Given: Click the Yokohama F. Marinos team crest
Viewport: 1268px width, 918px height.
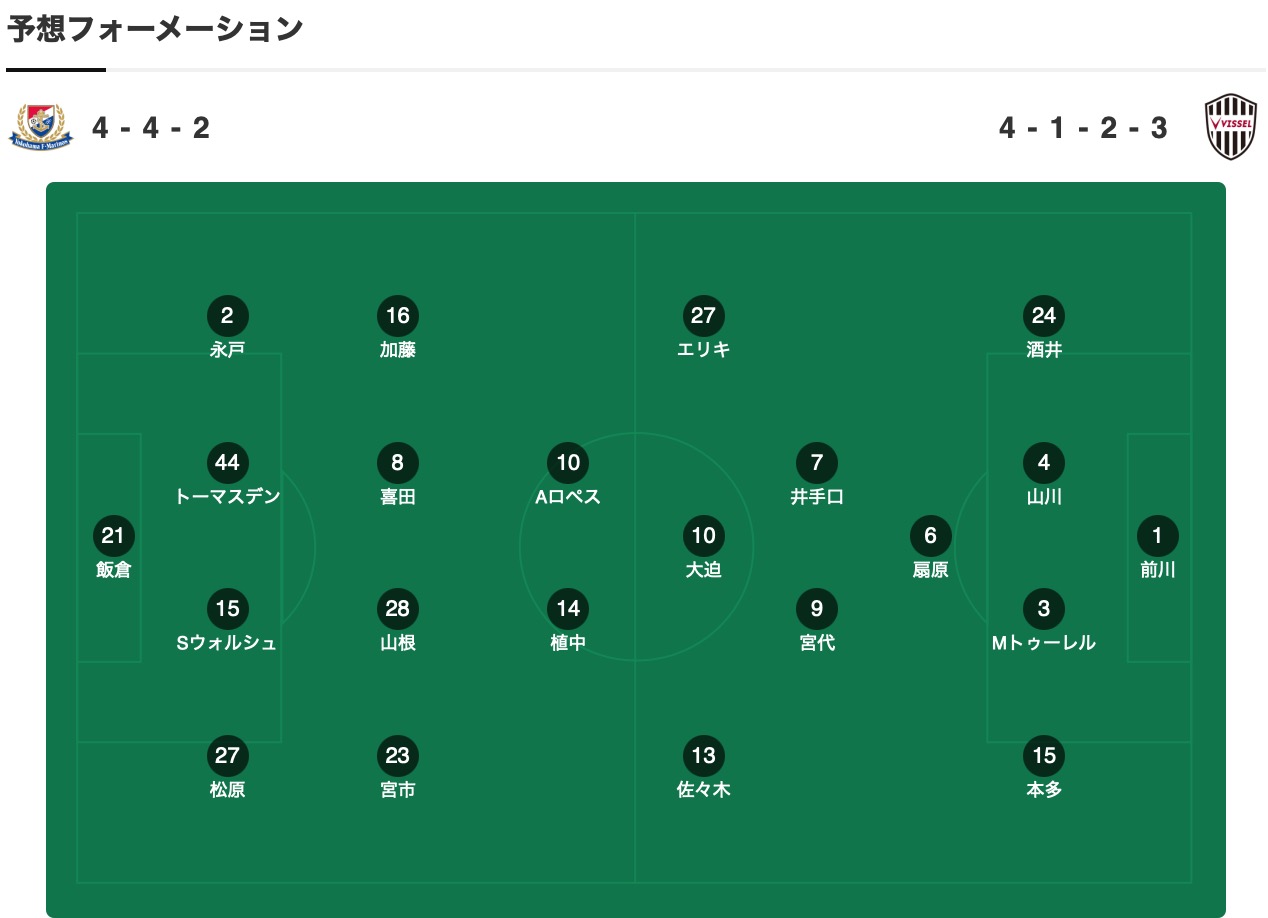Looking at the screenshot, I should [42, 127].
